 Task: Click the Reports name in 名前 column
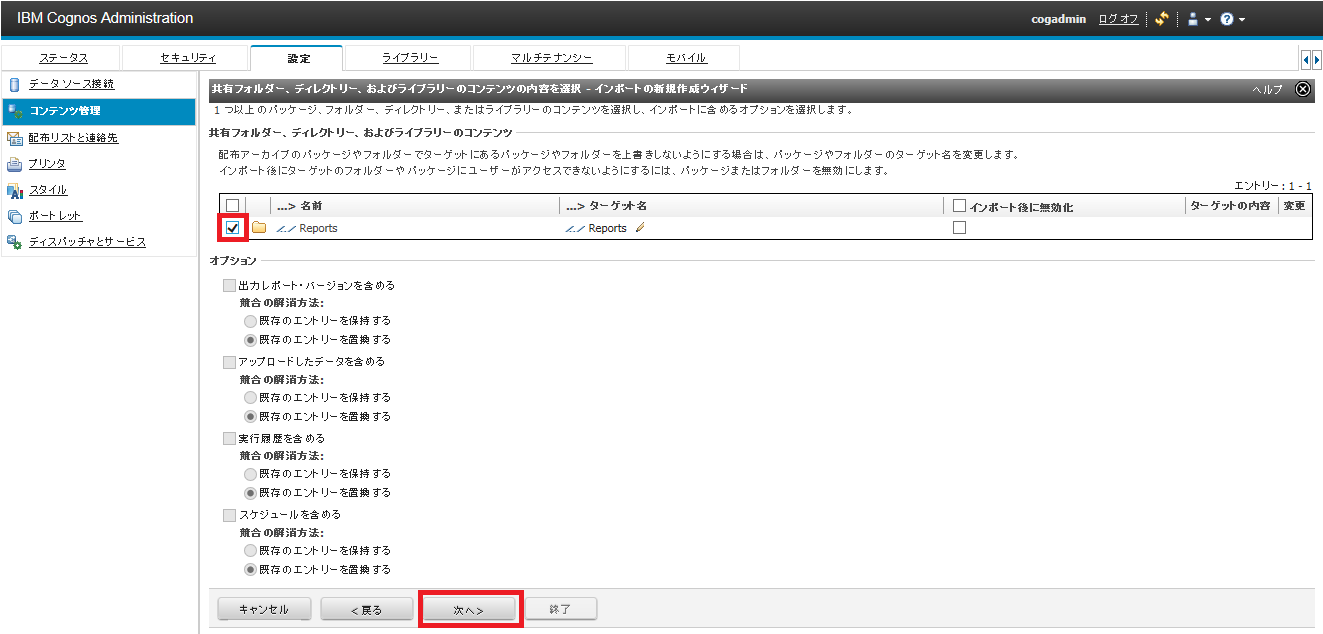(x=318, y=228)
